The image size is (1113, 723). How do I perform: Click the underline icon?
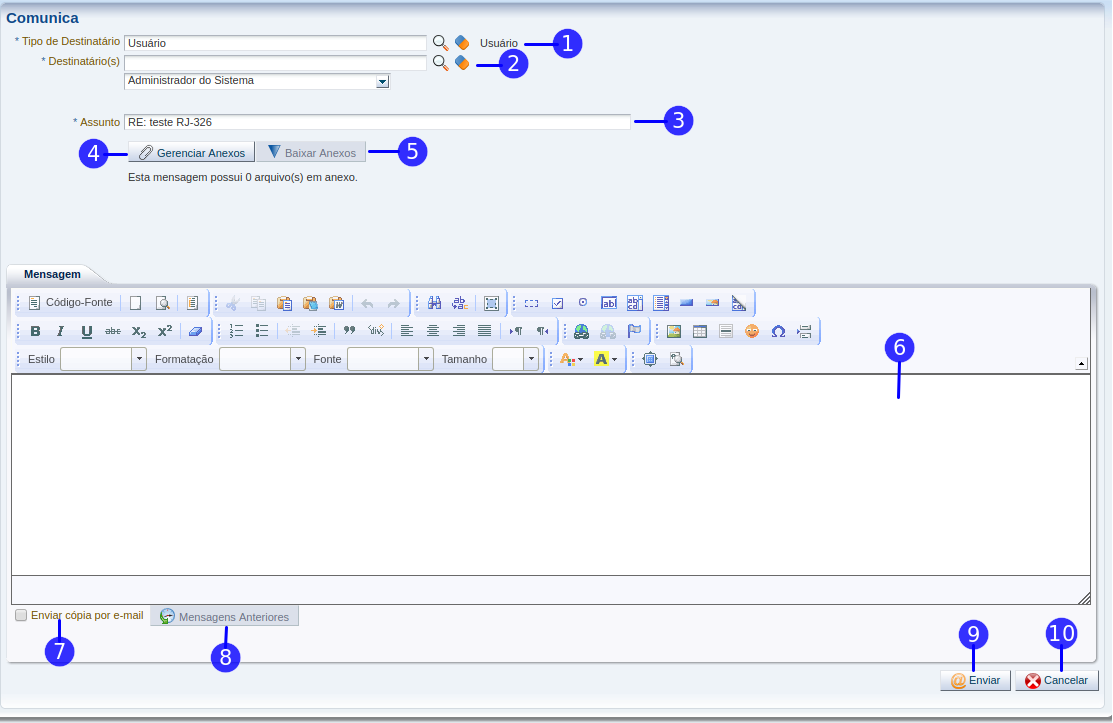coord(87,331)
